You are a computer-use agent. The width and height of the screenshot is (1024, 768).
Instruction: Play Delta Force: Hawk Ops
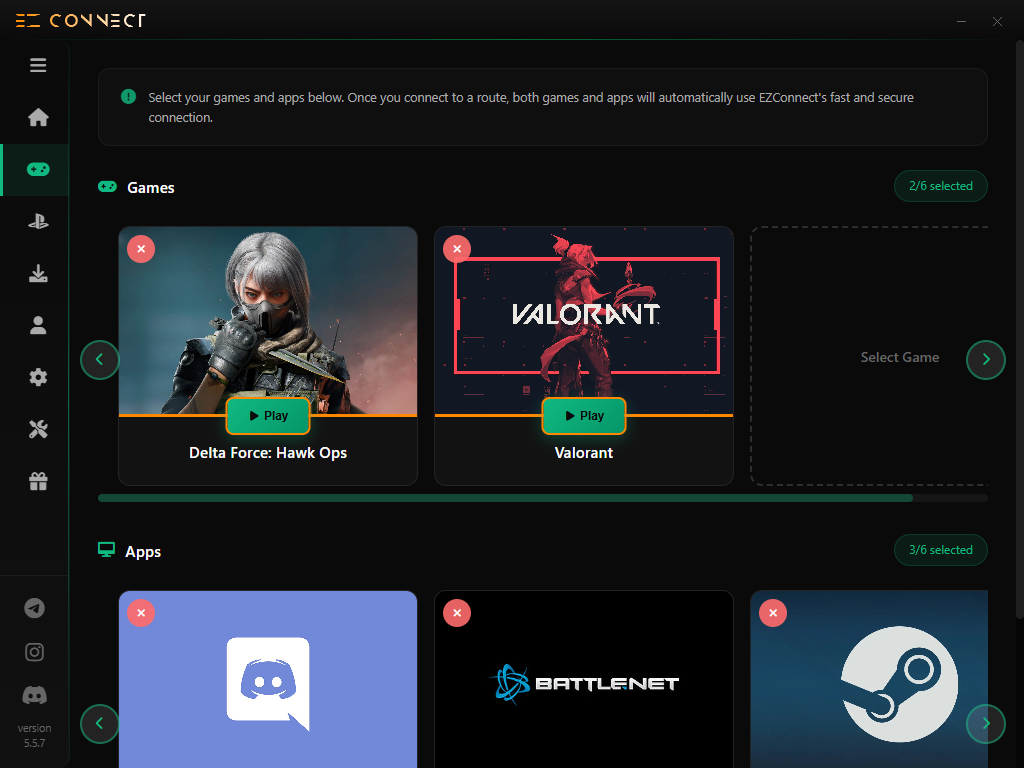coord(268,416)
